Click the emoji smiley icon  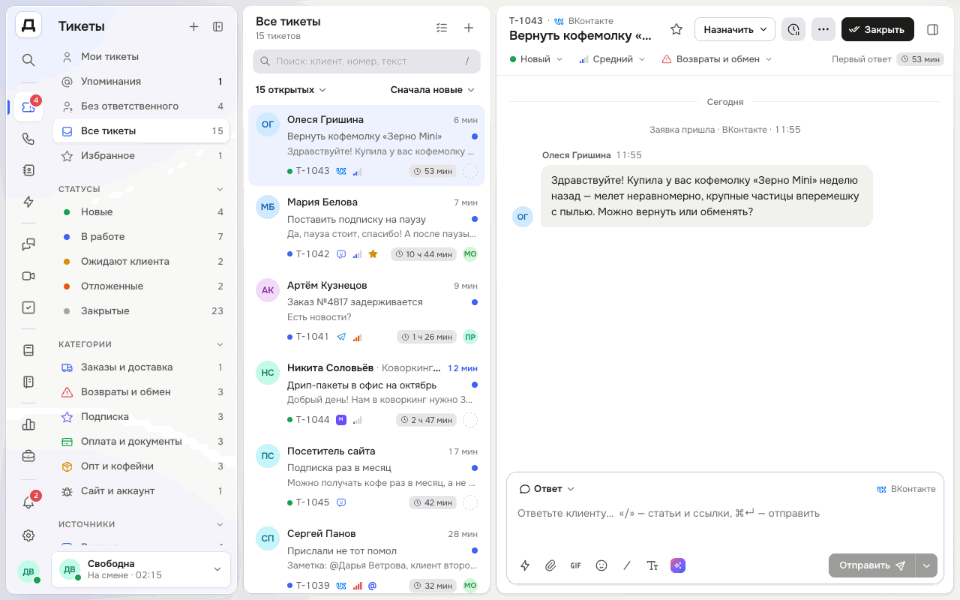tap(601, 566)
